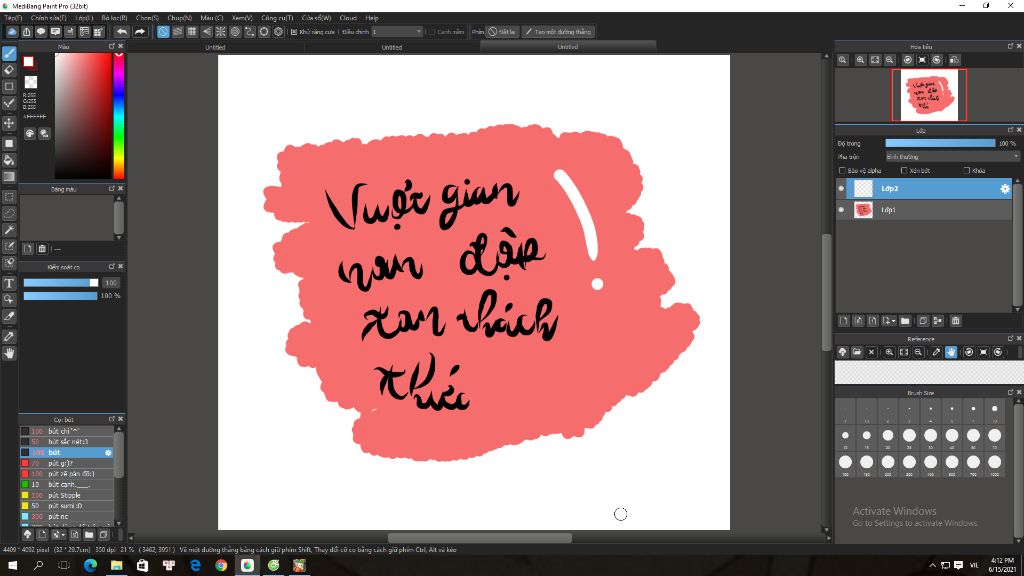Select layer Lớp1
The width and height of the screenshot is (1024, 576).
point(923,210)
